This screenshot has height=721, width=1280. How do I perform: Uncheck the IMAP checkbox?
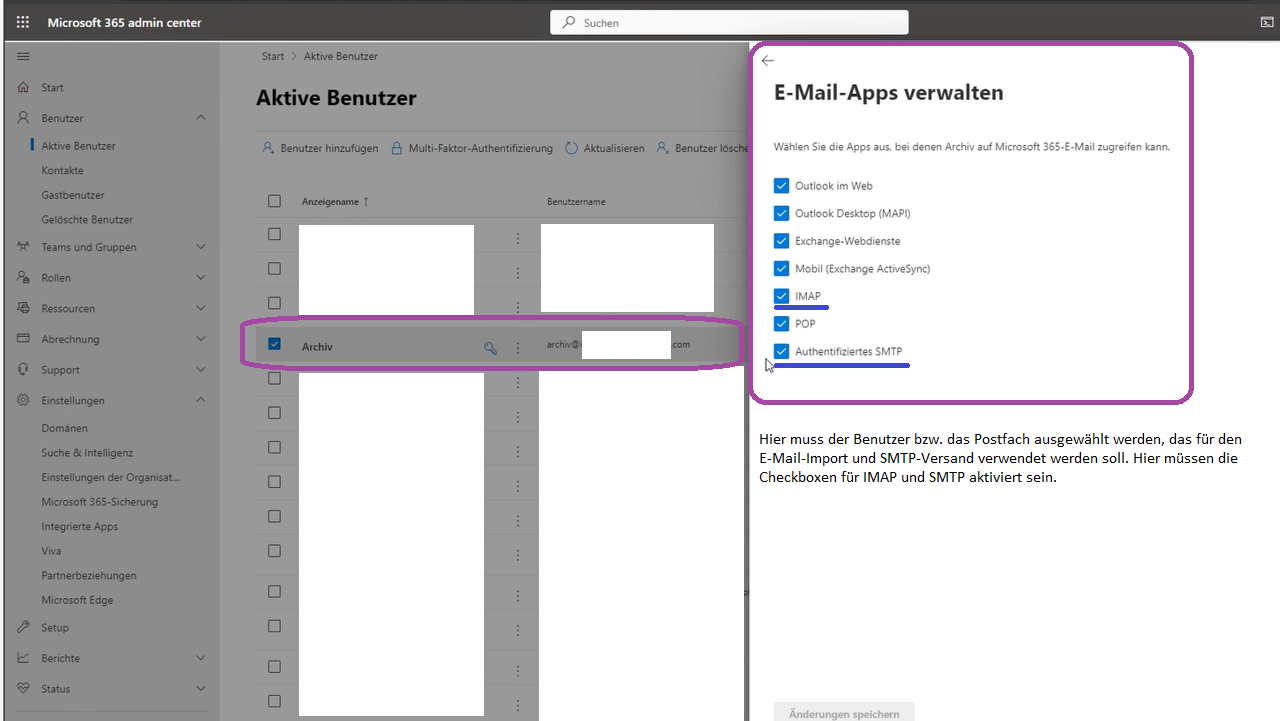(x=781, y=296)
